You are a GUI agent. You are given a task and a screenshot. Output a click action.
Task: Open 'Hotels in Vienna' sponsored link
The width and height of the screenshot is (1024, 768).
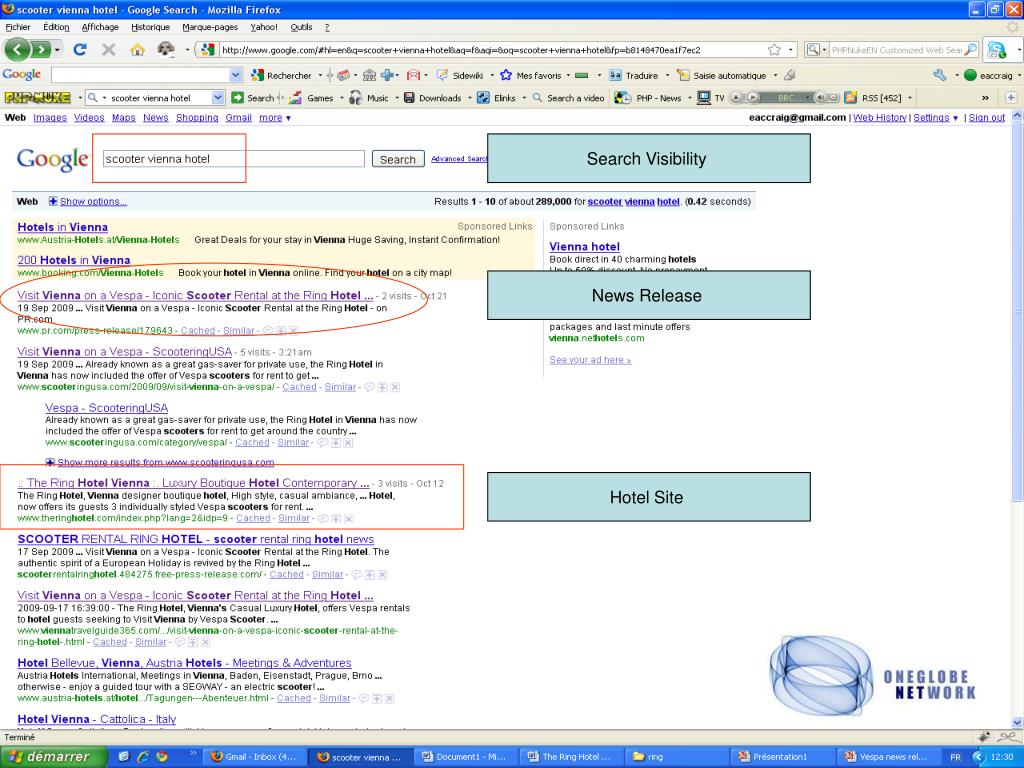click(63, 227)
